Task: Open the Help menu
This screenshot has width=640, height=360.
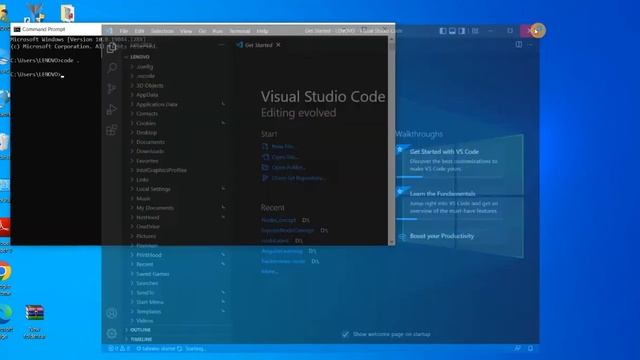Action: tap(262, 31)
